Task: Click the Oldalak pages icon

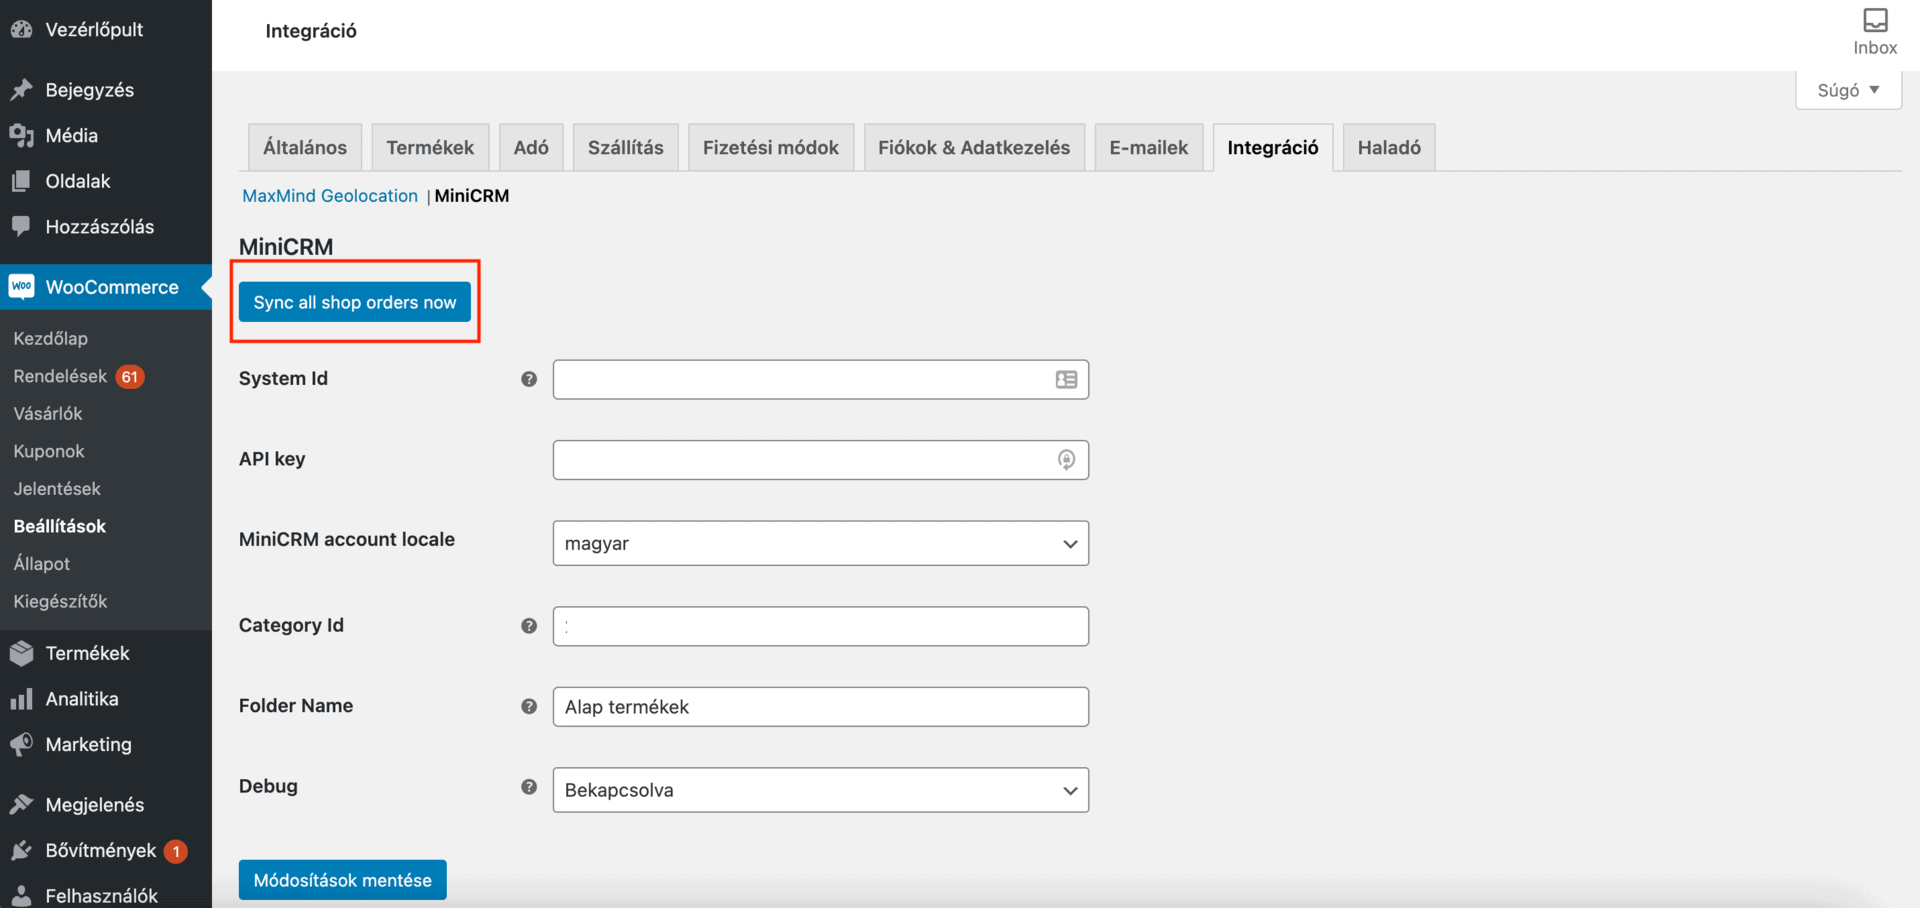Action: (21, 181)
